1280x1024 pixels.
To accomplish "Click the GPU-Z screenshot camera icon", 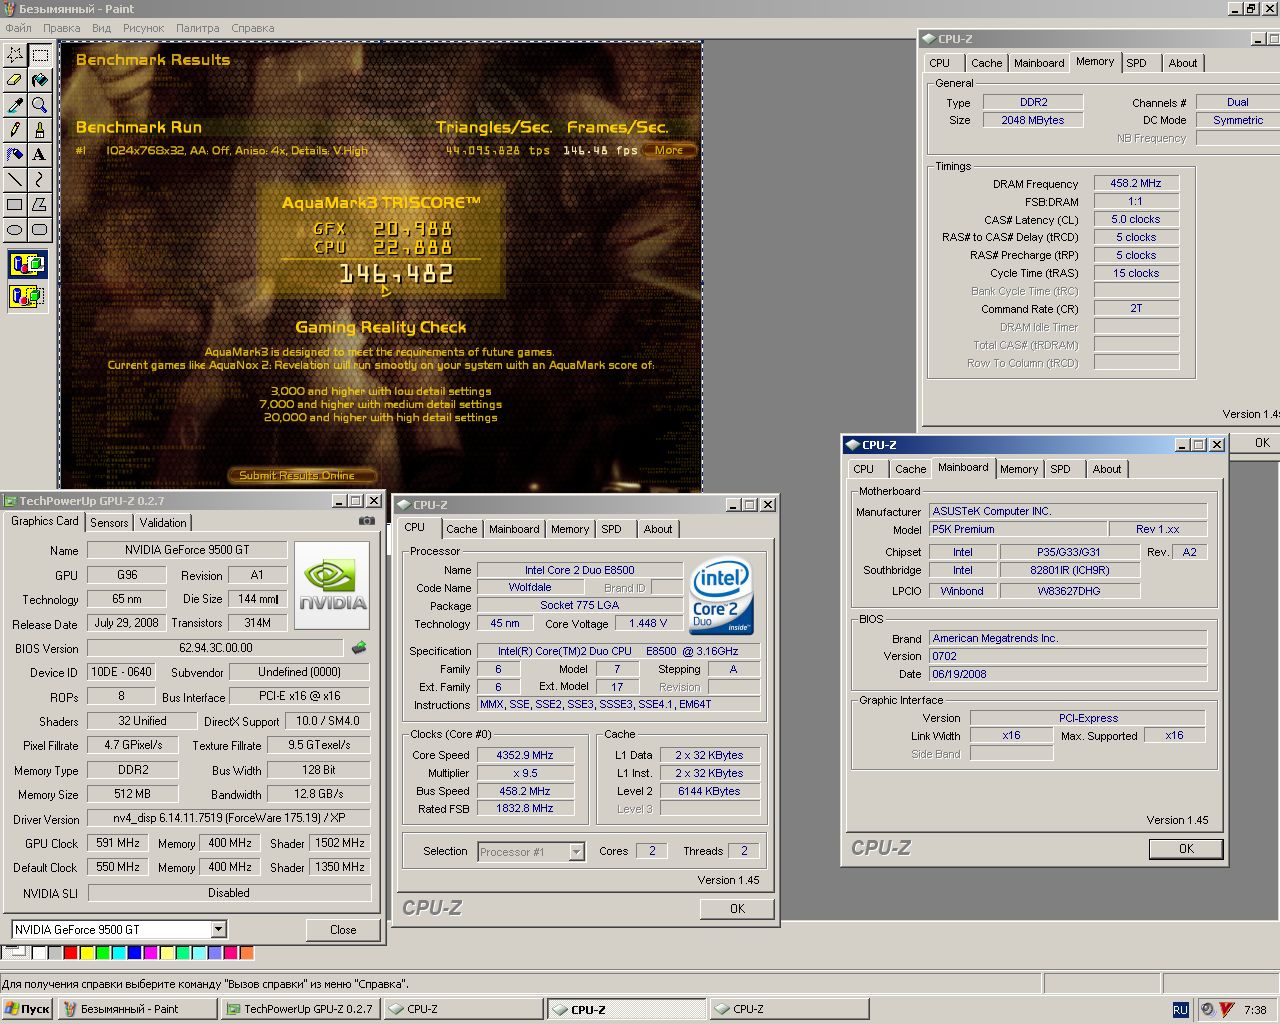I will tap(367, 521).
